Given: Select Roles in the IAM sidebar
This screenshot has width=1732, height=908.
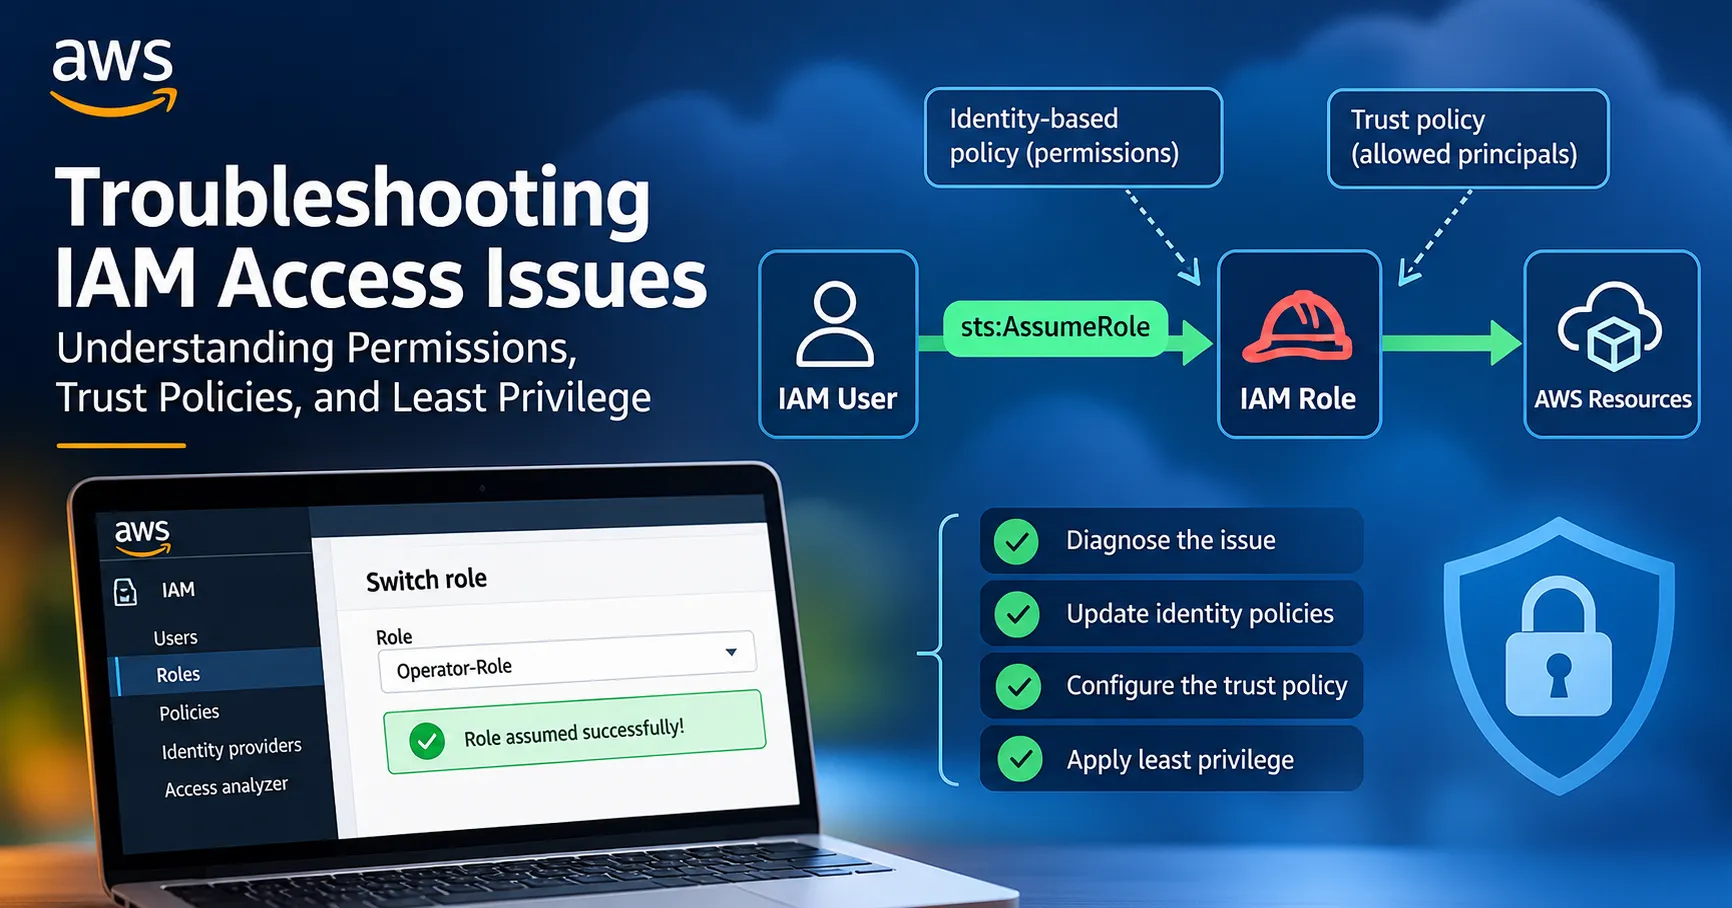Looking at the screenshot, I should (178, 674).
